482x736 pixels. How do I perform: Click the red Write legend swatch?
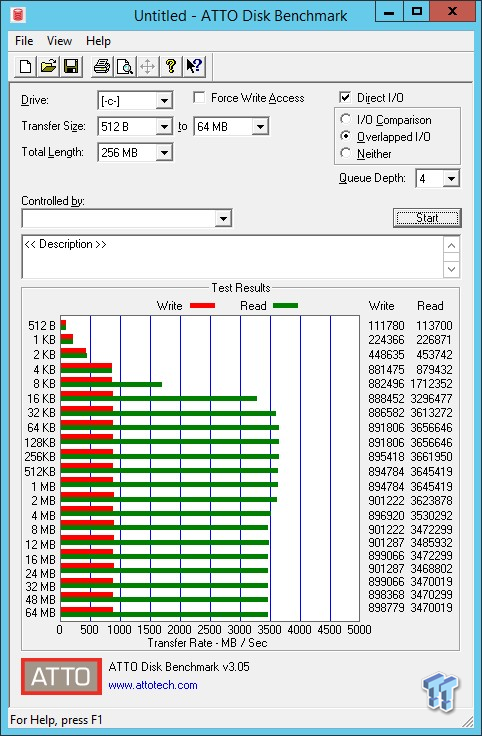click(202, 306)
